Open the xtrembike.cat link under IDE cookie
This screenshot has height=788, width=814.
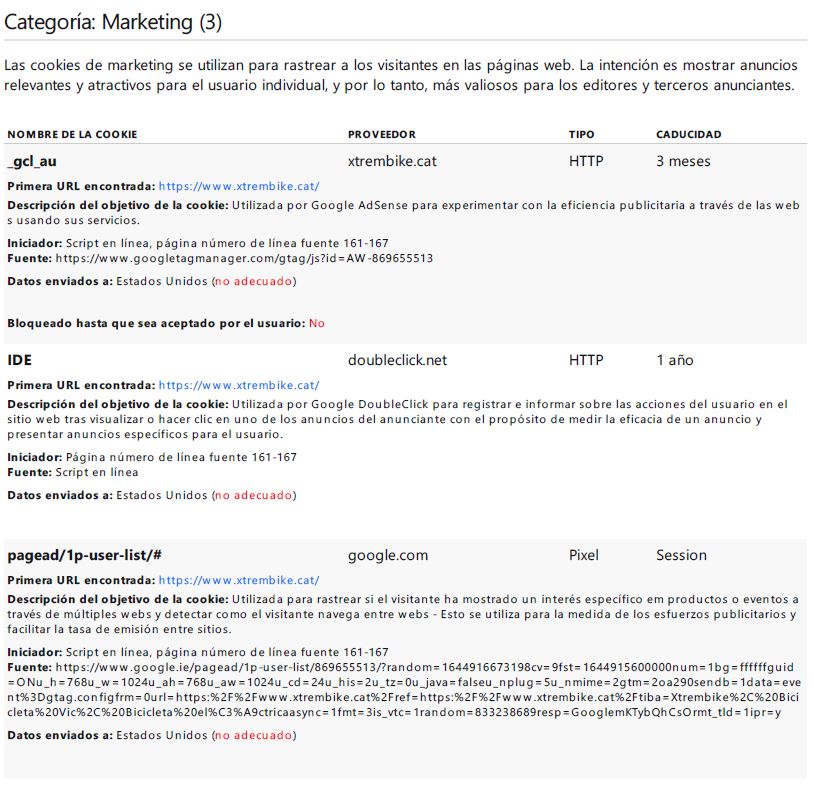pyautogui.click(x=238, y=385)
